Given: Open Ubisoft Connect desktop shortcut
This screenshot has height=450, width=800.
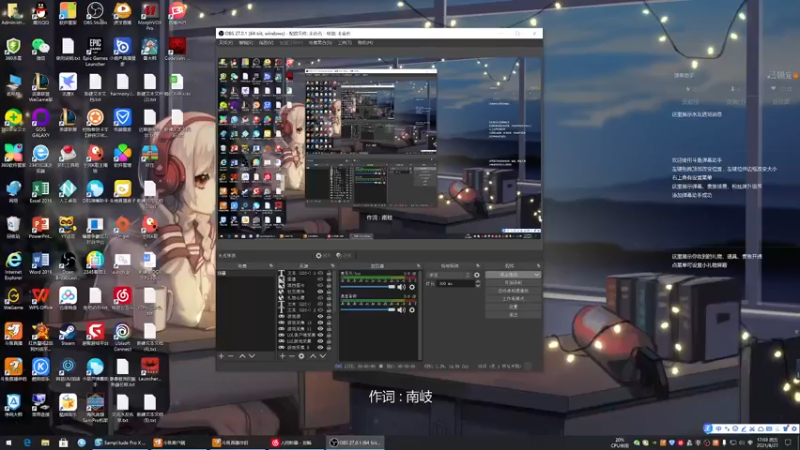Looking at the screenshot, I should coord(122,337).
